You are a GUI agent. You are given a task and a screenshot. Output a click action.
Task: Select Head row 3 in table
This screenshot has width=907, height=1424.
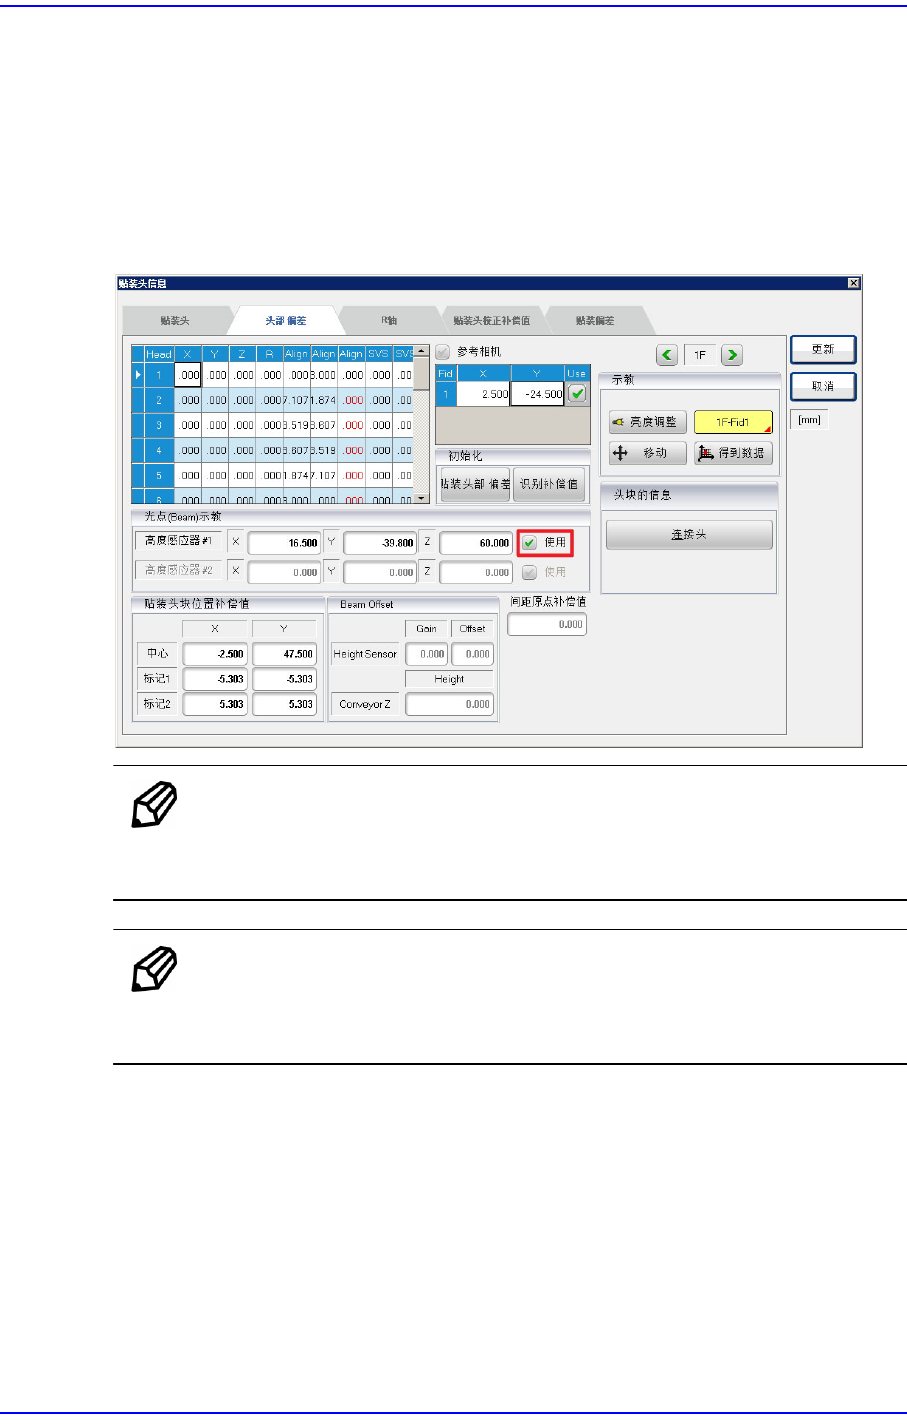[159, 425]
